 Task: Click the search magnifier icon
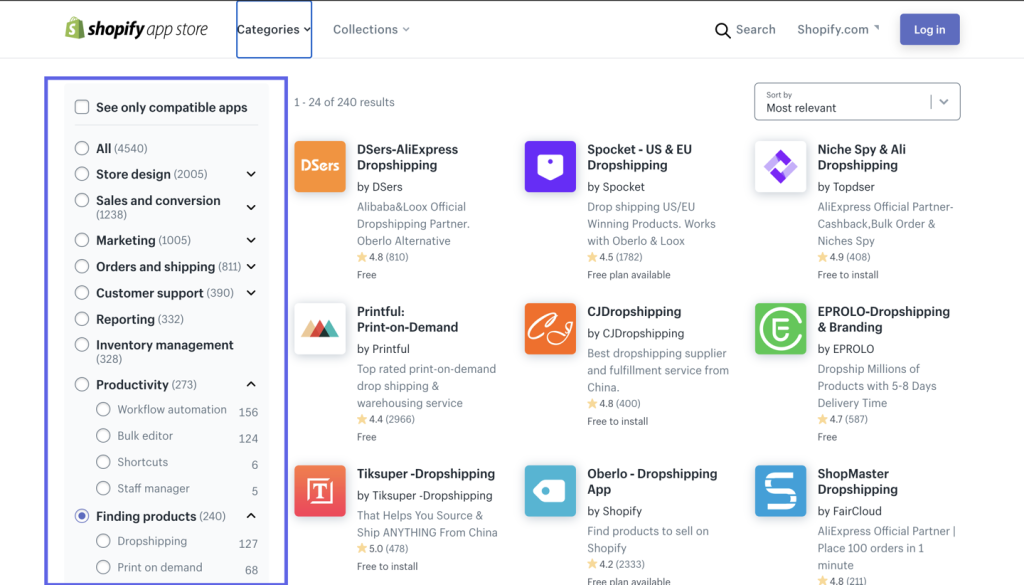(x=722, y=30)
